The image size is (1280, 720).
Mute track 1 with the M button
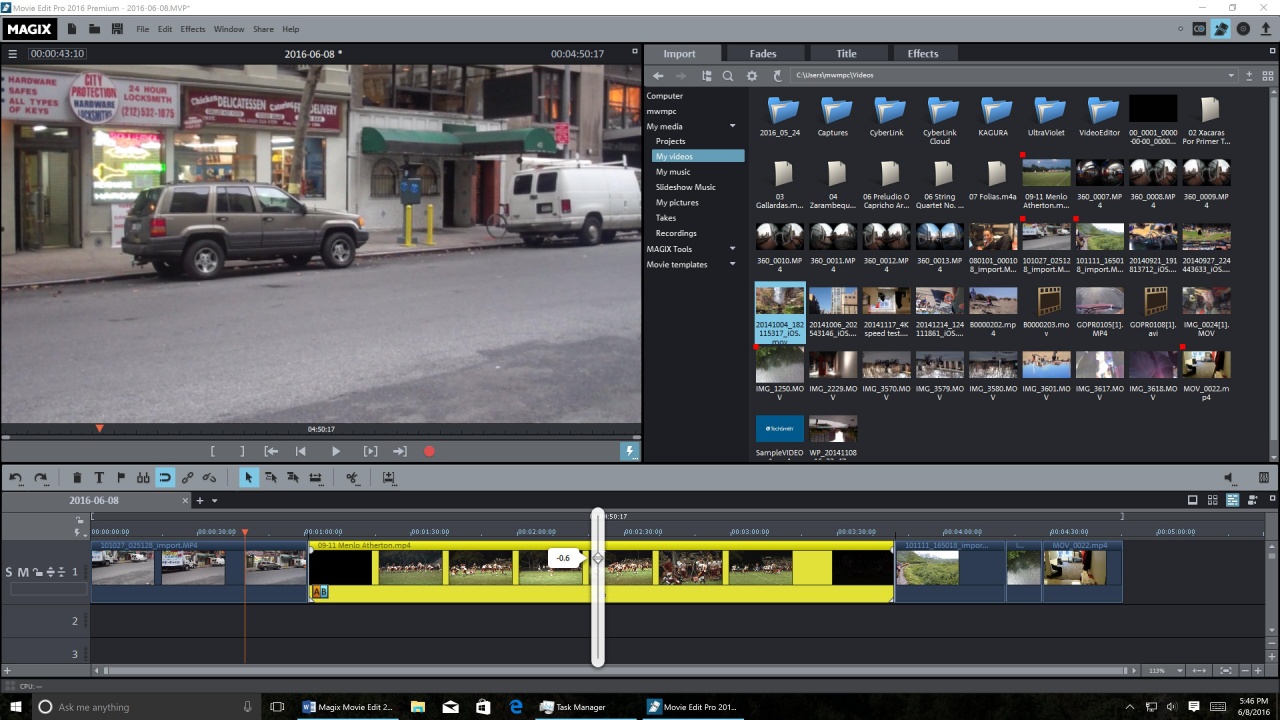pos(22,572)
